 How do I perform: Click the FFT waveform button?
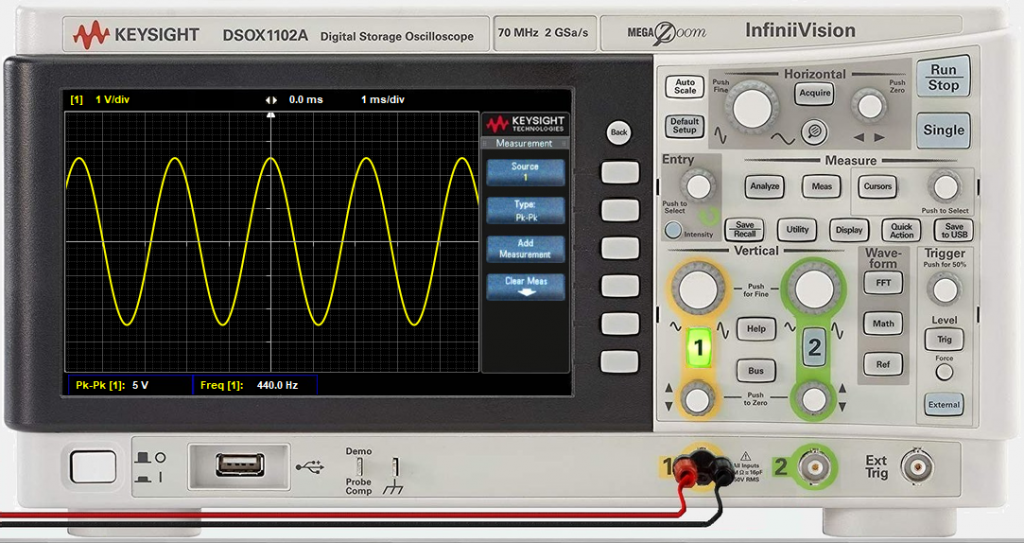tap(883, 283)
